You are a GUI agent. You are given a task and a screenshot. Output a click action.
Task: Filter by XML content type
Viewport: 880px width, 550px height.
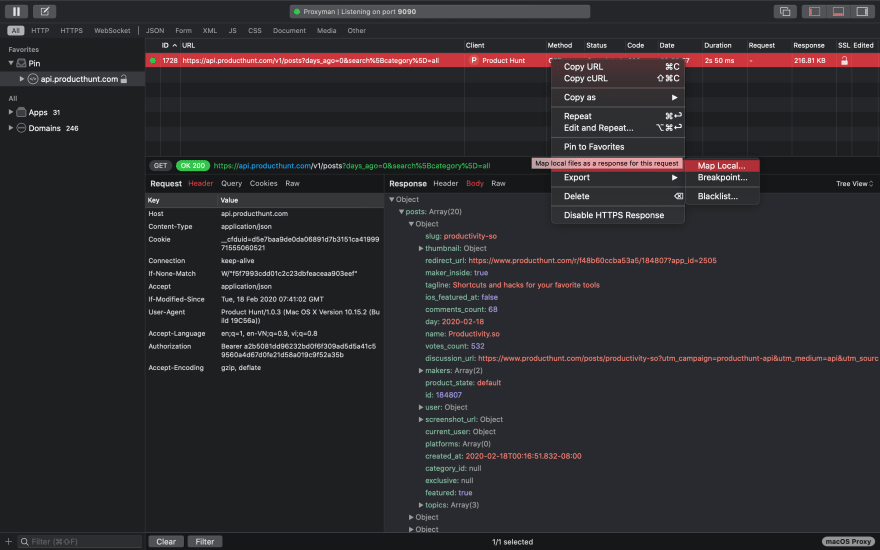click(x=210, y=30)
